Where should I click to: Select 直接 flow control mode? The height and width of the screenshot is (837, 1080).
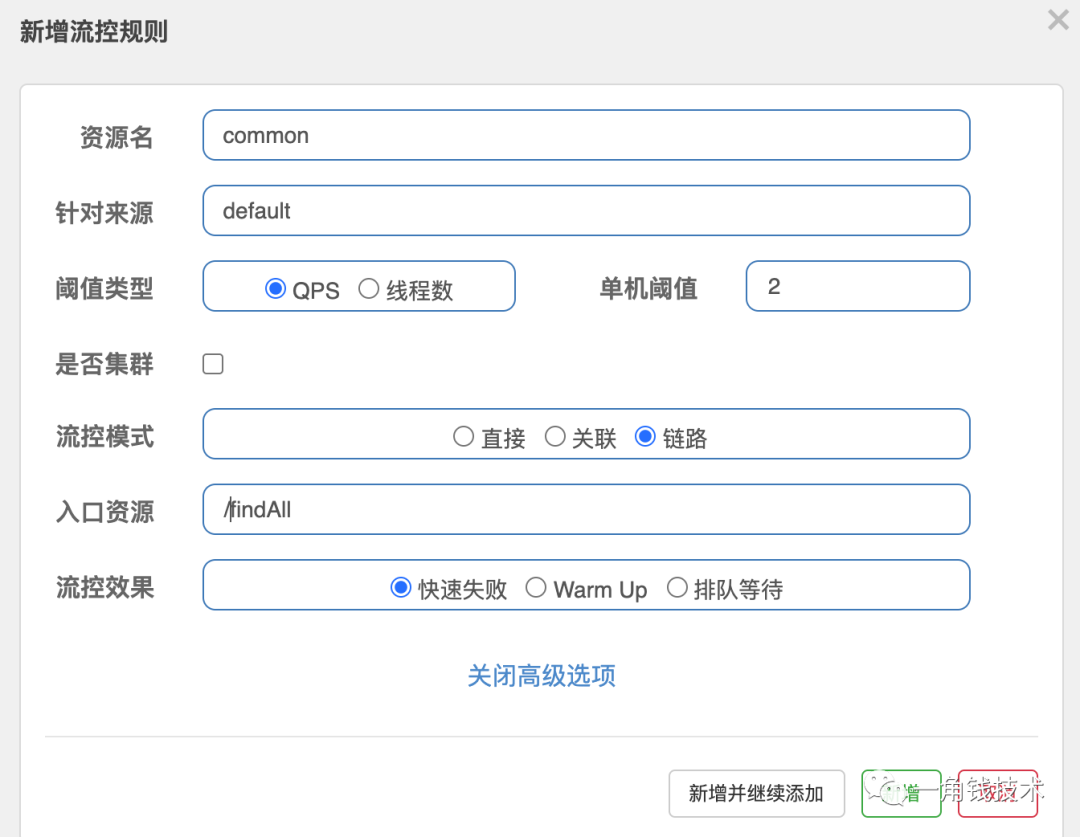(x=463, y=437)
